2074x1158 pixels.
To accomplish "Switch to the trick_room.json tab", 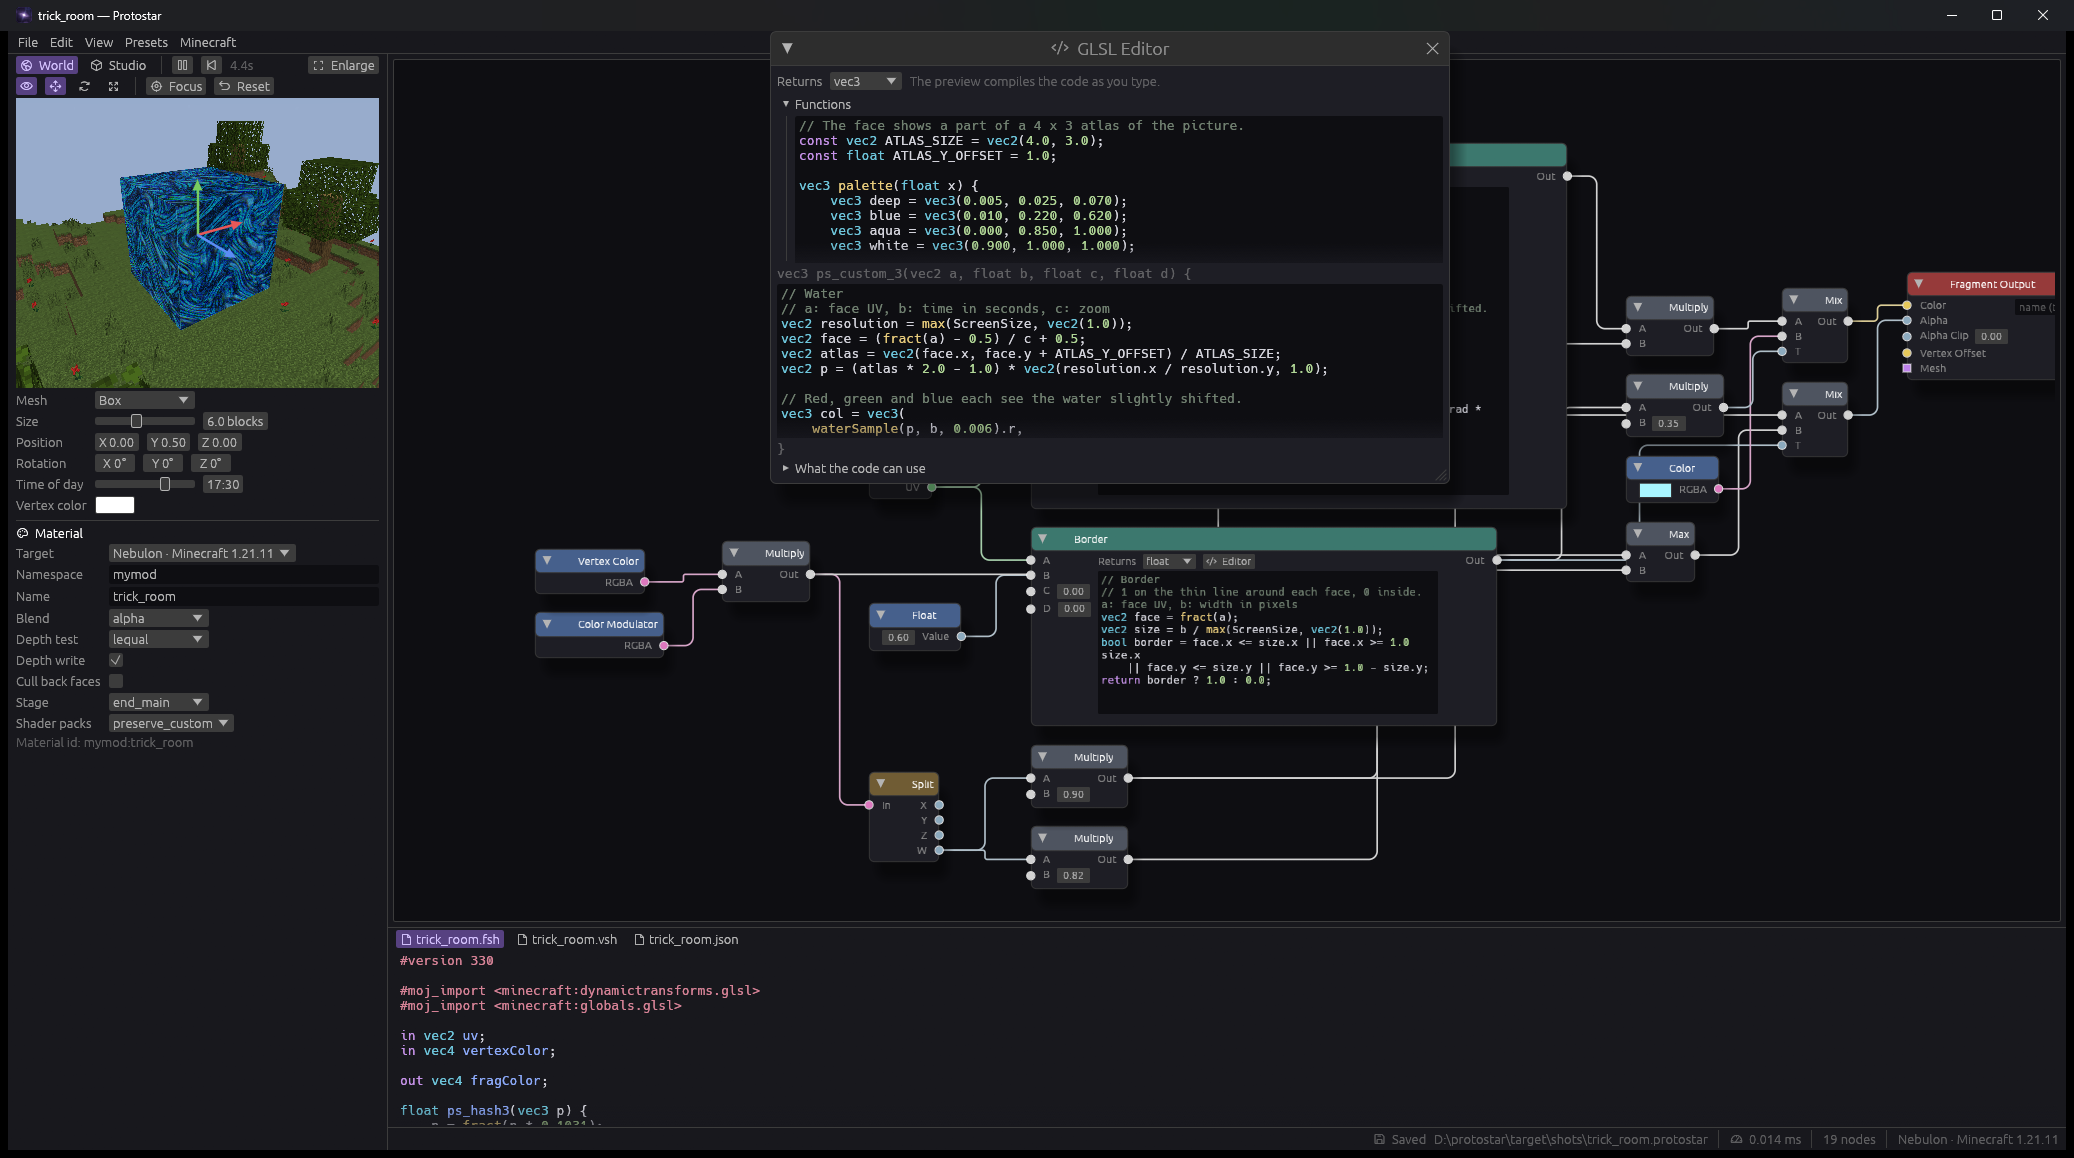I will click(686, 939).
